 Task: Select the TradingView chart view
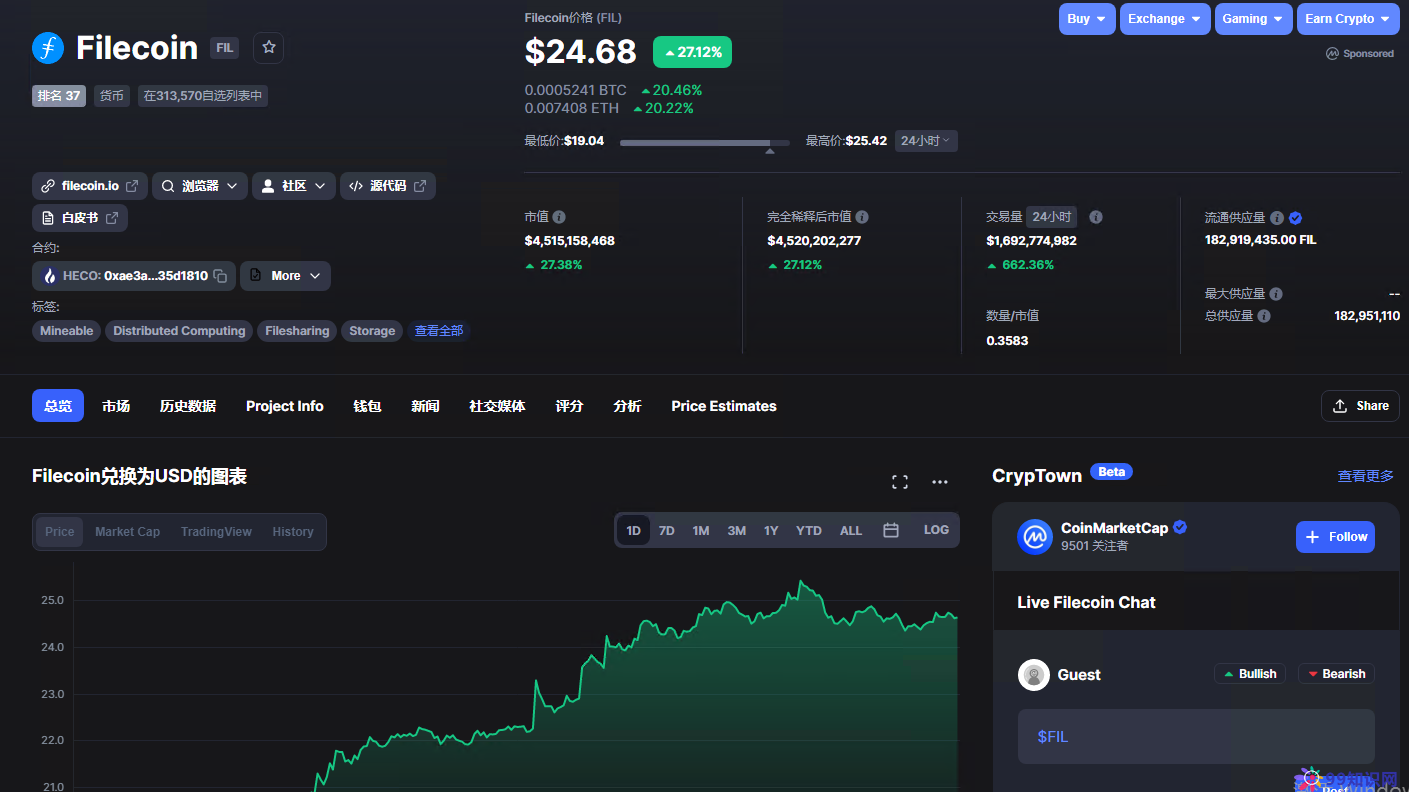pos(216,532)
